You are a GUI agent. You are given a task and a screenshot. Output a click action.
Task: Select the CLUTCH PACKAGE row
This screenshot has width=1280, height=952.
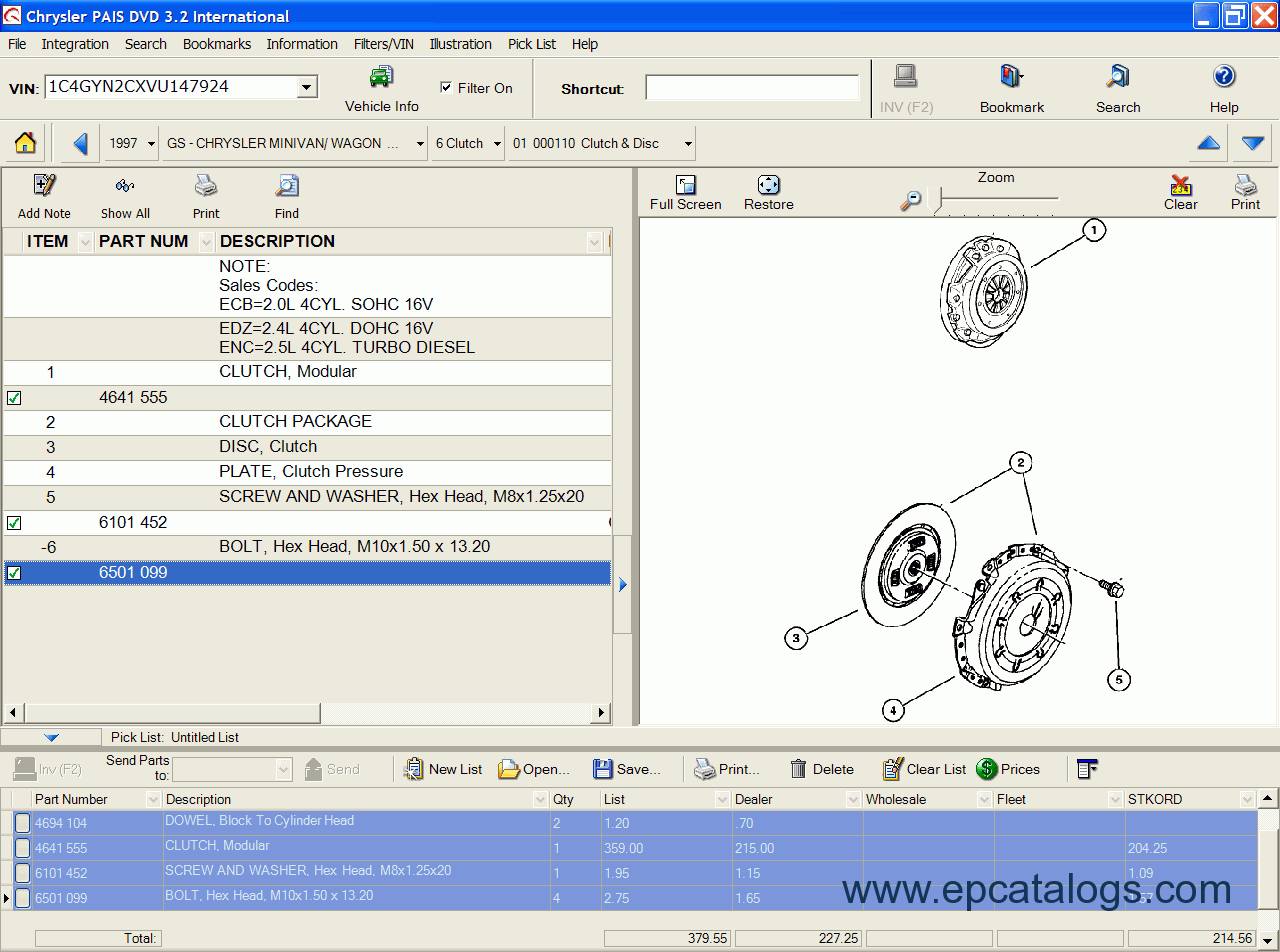point(307,422)
